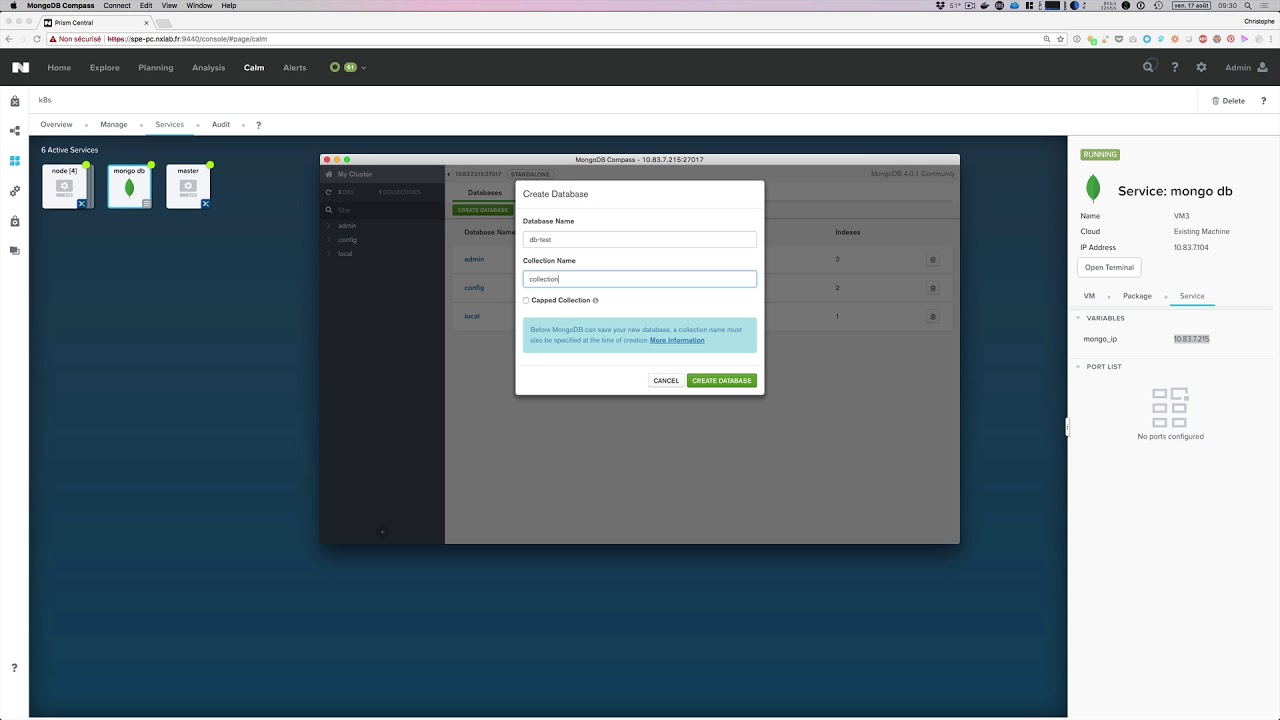Select the Databases tab in Compass
Screen dimensions: 1280x720
[485, 192]
